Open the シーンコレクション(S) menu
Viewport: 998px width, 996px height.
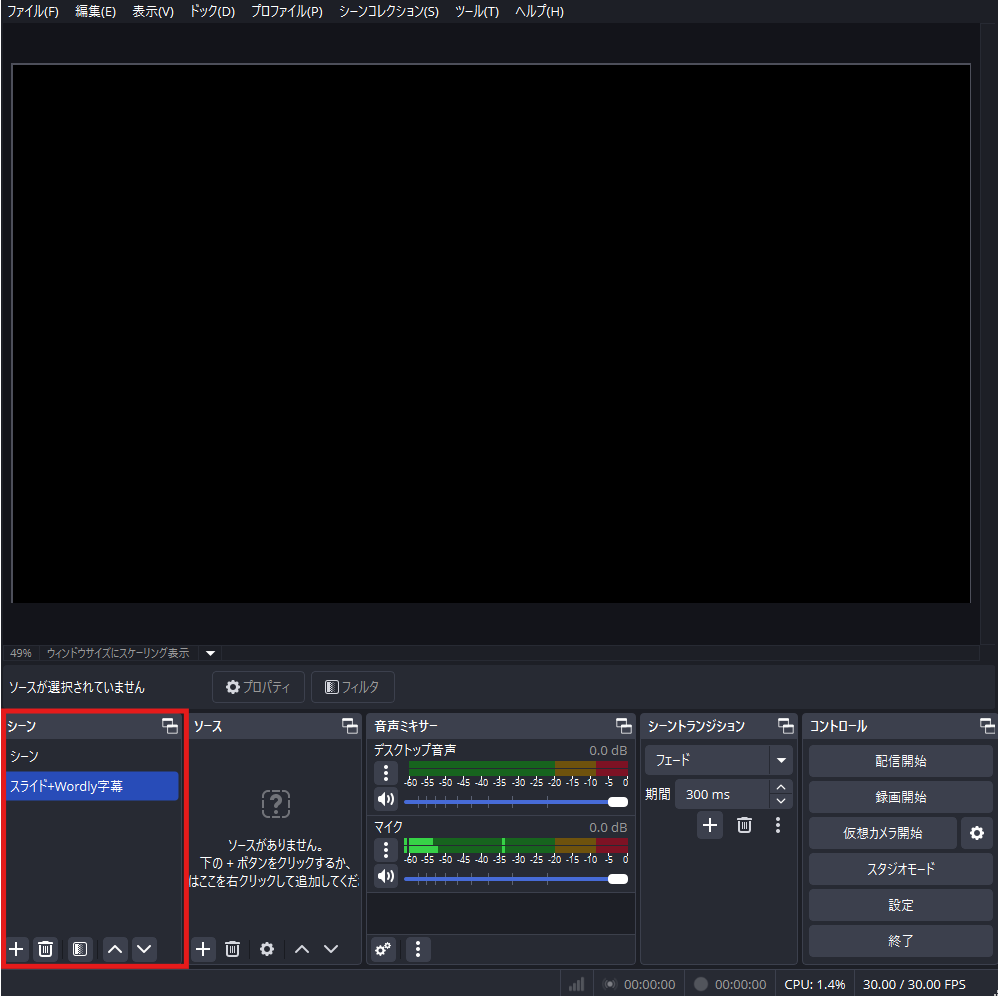tap(388, 11)
